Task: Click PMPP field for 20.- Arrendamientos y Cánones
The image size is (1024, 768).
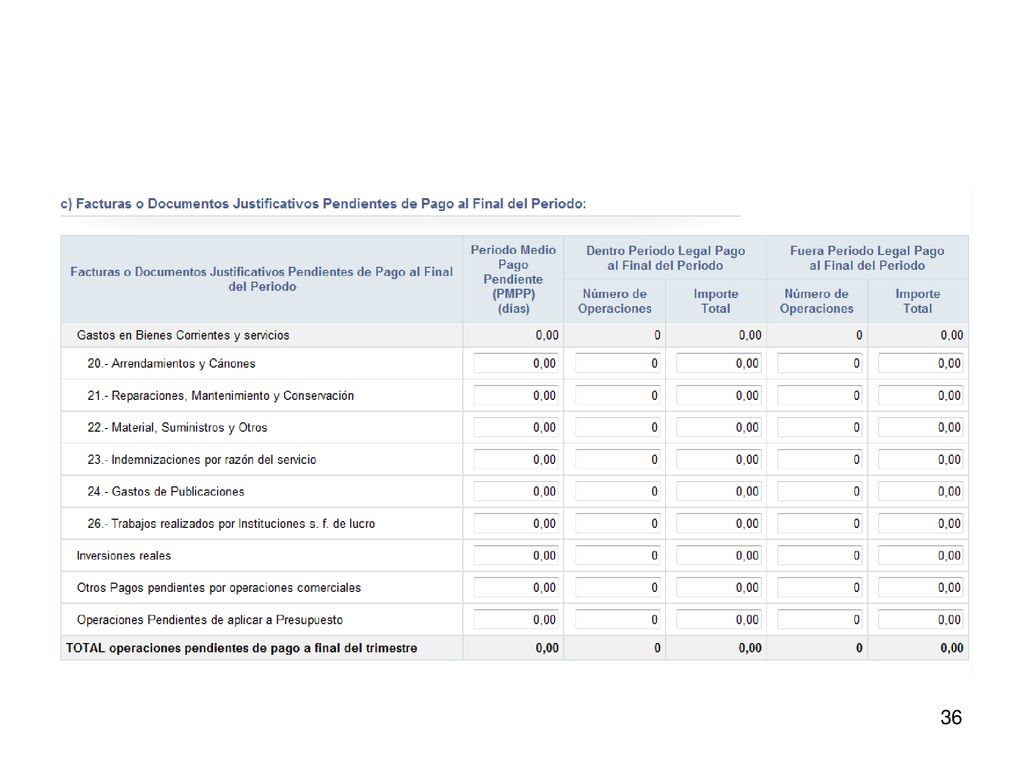Action: tap(516, 363)
